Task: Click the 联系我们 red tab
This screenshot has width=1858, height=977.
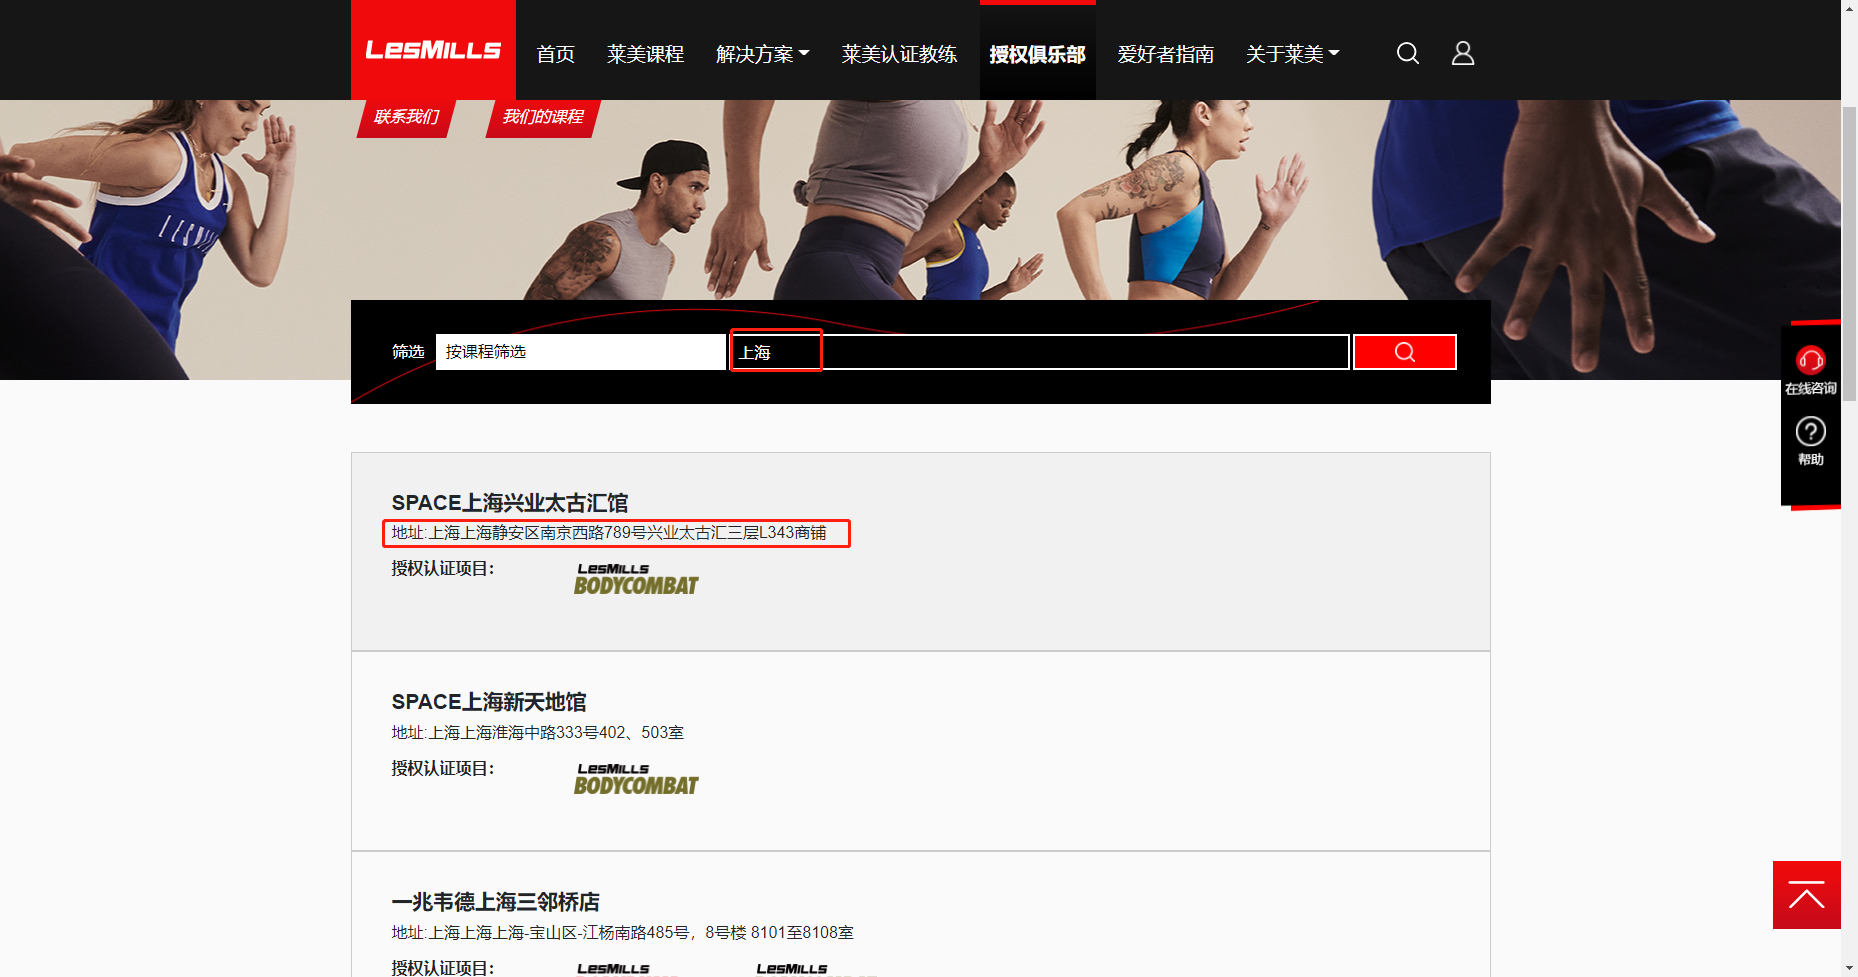Action: (x=407, y=117)
